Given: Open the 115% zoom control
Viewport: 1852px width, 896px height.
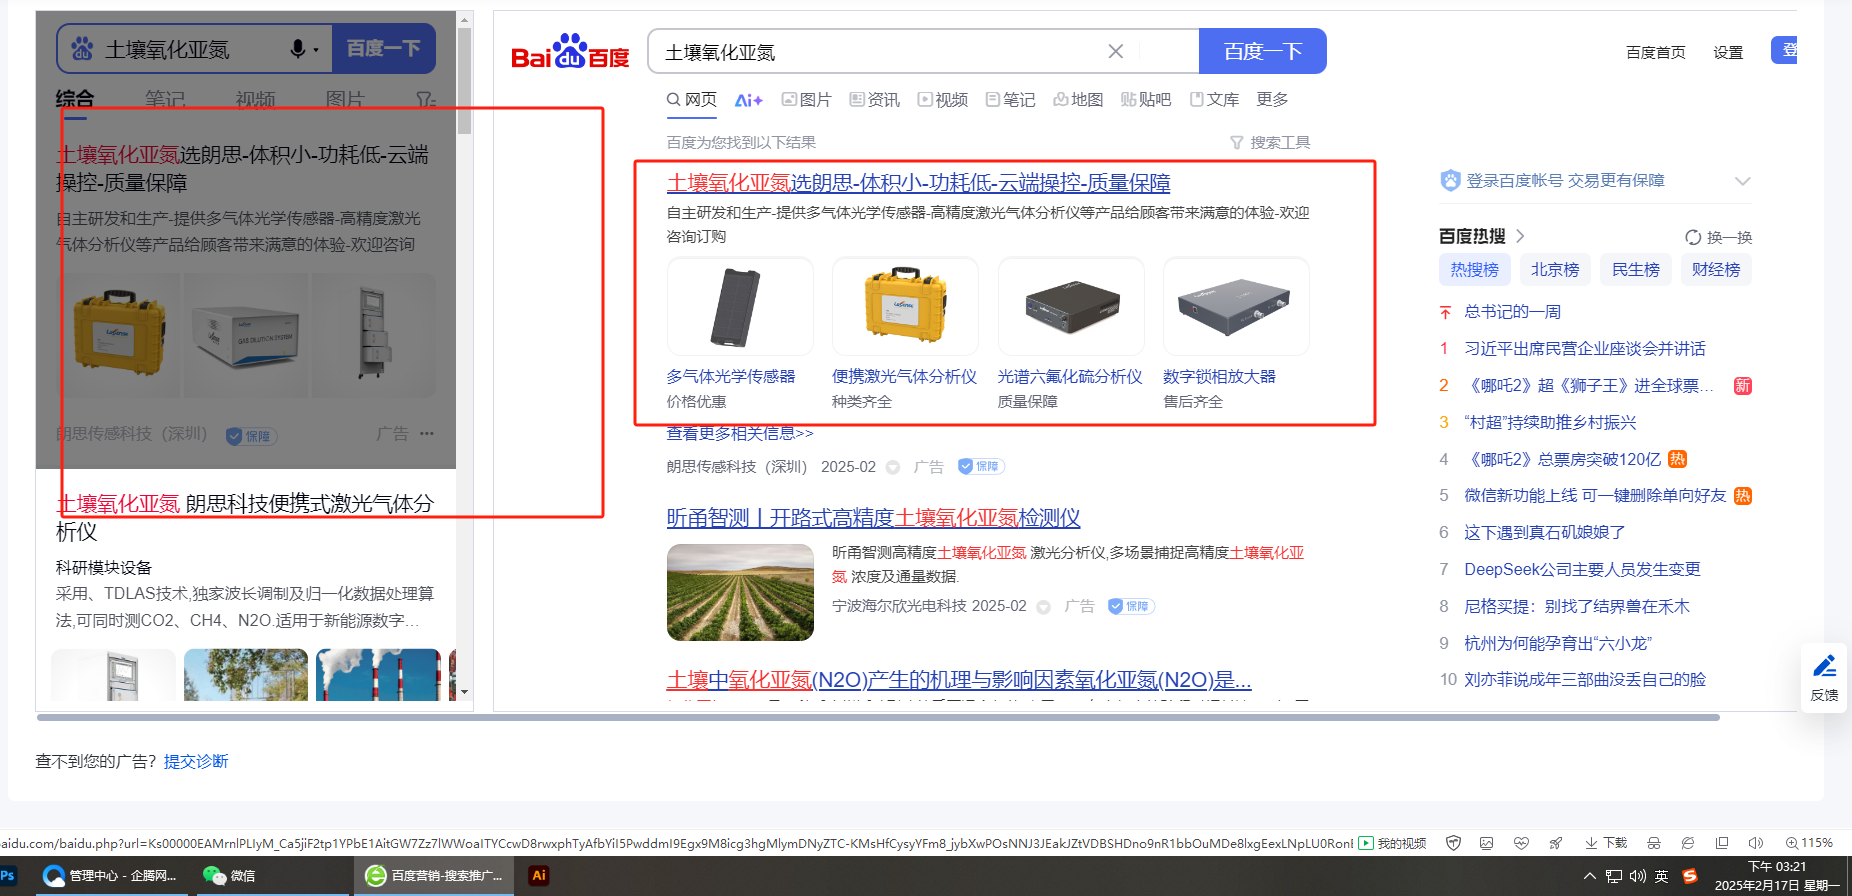Looking at the screenshot, I should pos(1809,843).
